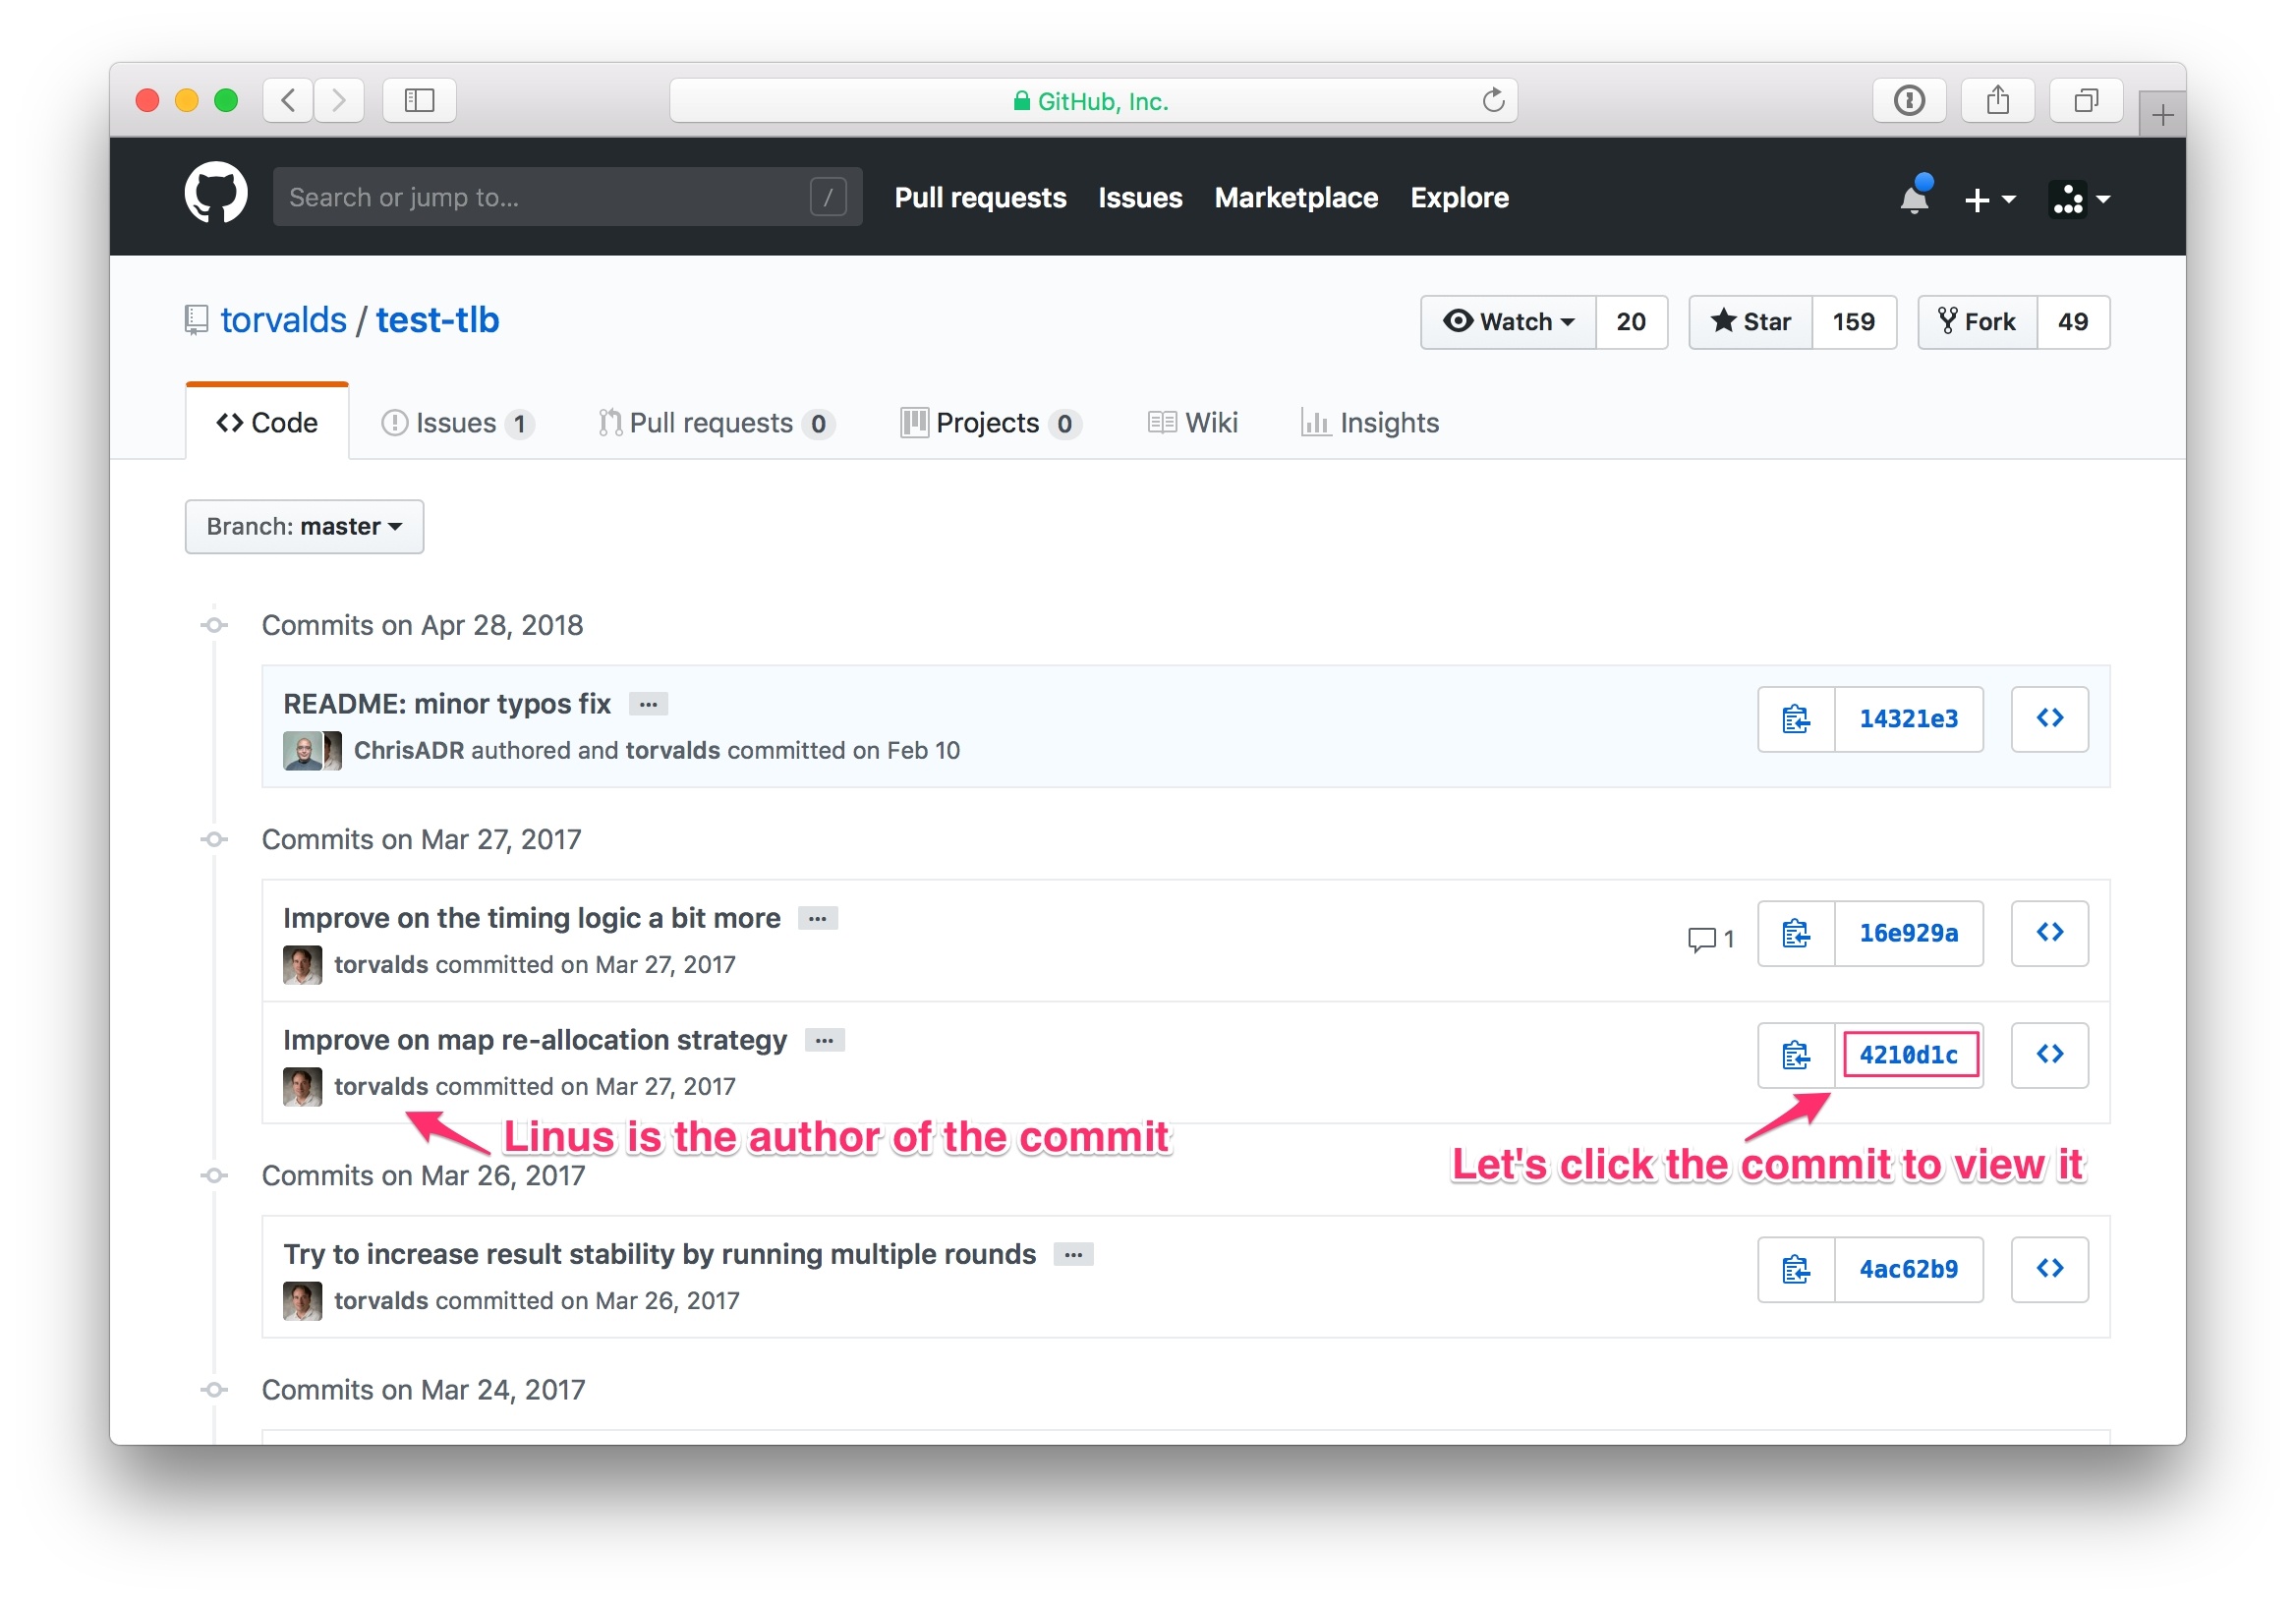The width and height of the screenshot is (2296, 1602).
Task: Open the Branch: master dropdown
Action: pos(304,526)
